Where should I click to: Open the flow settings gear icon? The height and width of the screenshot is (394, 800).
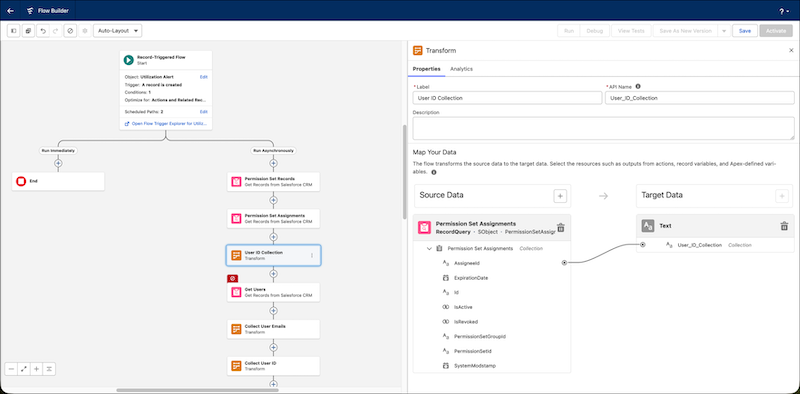coord(85,31)
